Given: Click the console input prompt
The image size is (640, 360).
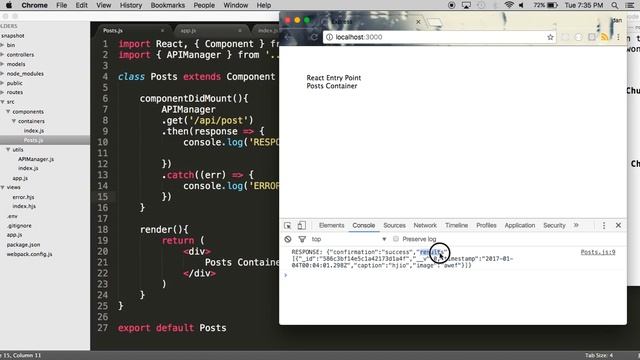Looking at the screenshot, I should coord(453,275).
